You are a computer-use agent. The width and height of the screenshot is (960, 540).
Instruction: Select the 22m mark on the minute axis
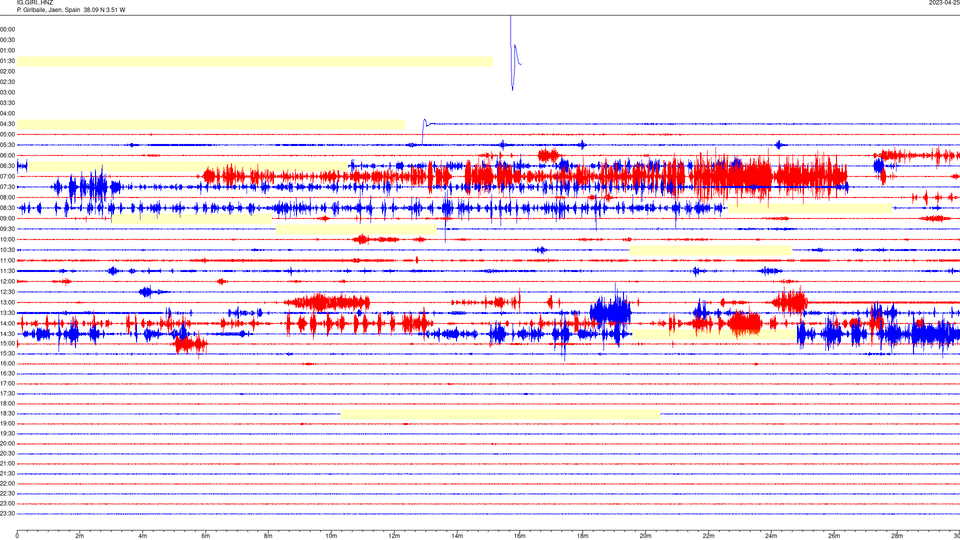pos(708,536)
